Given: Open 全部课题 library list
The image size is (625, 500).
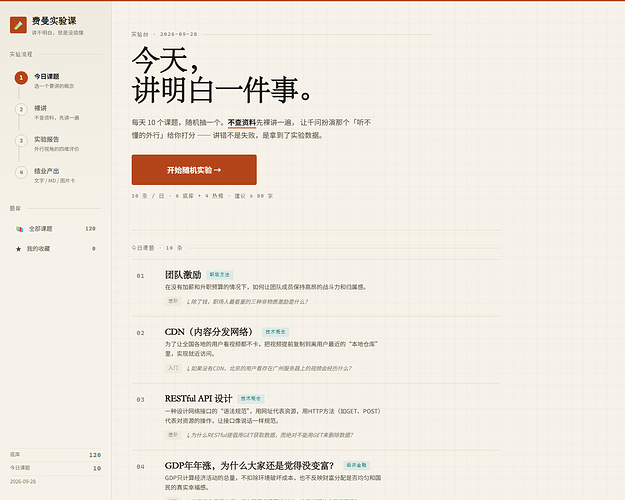Looking at the screenshot, I should pyautogui.click(x=56, y=229).
